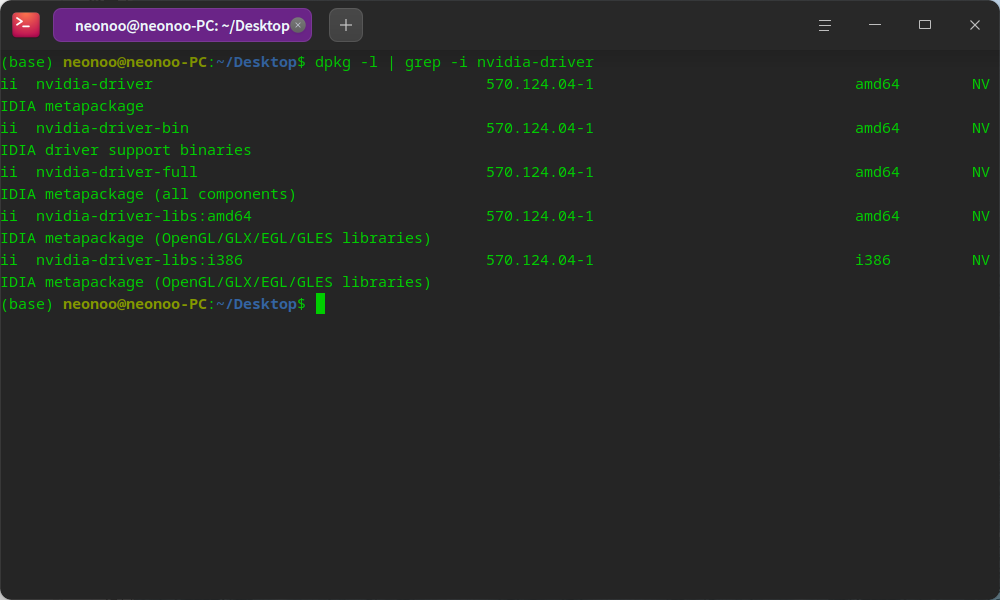Click the nvidia-driver package name
1000x600 pixels.
94,84
